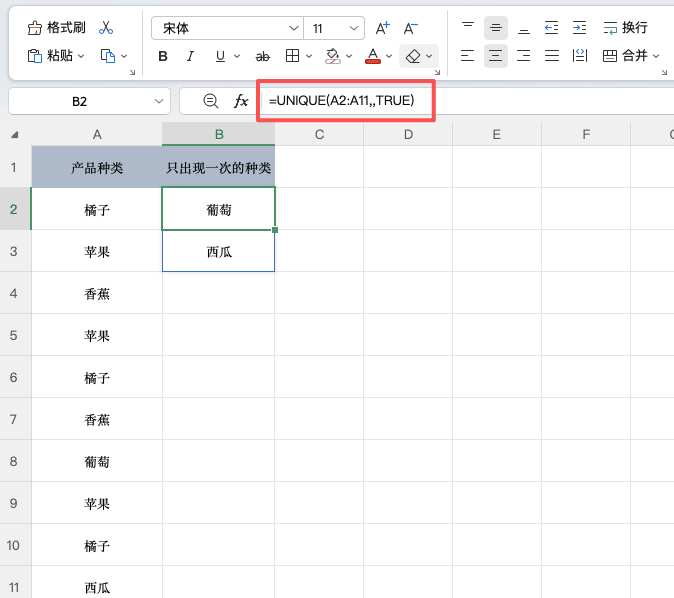Select row 5 header
674x598 pixels.
15,335
